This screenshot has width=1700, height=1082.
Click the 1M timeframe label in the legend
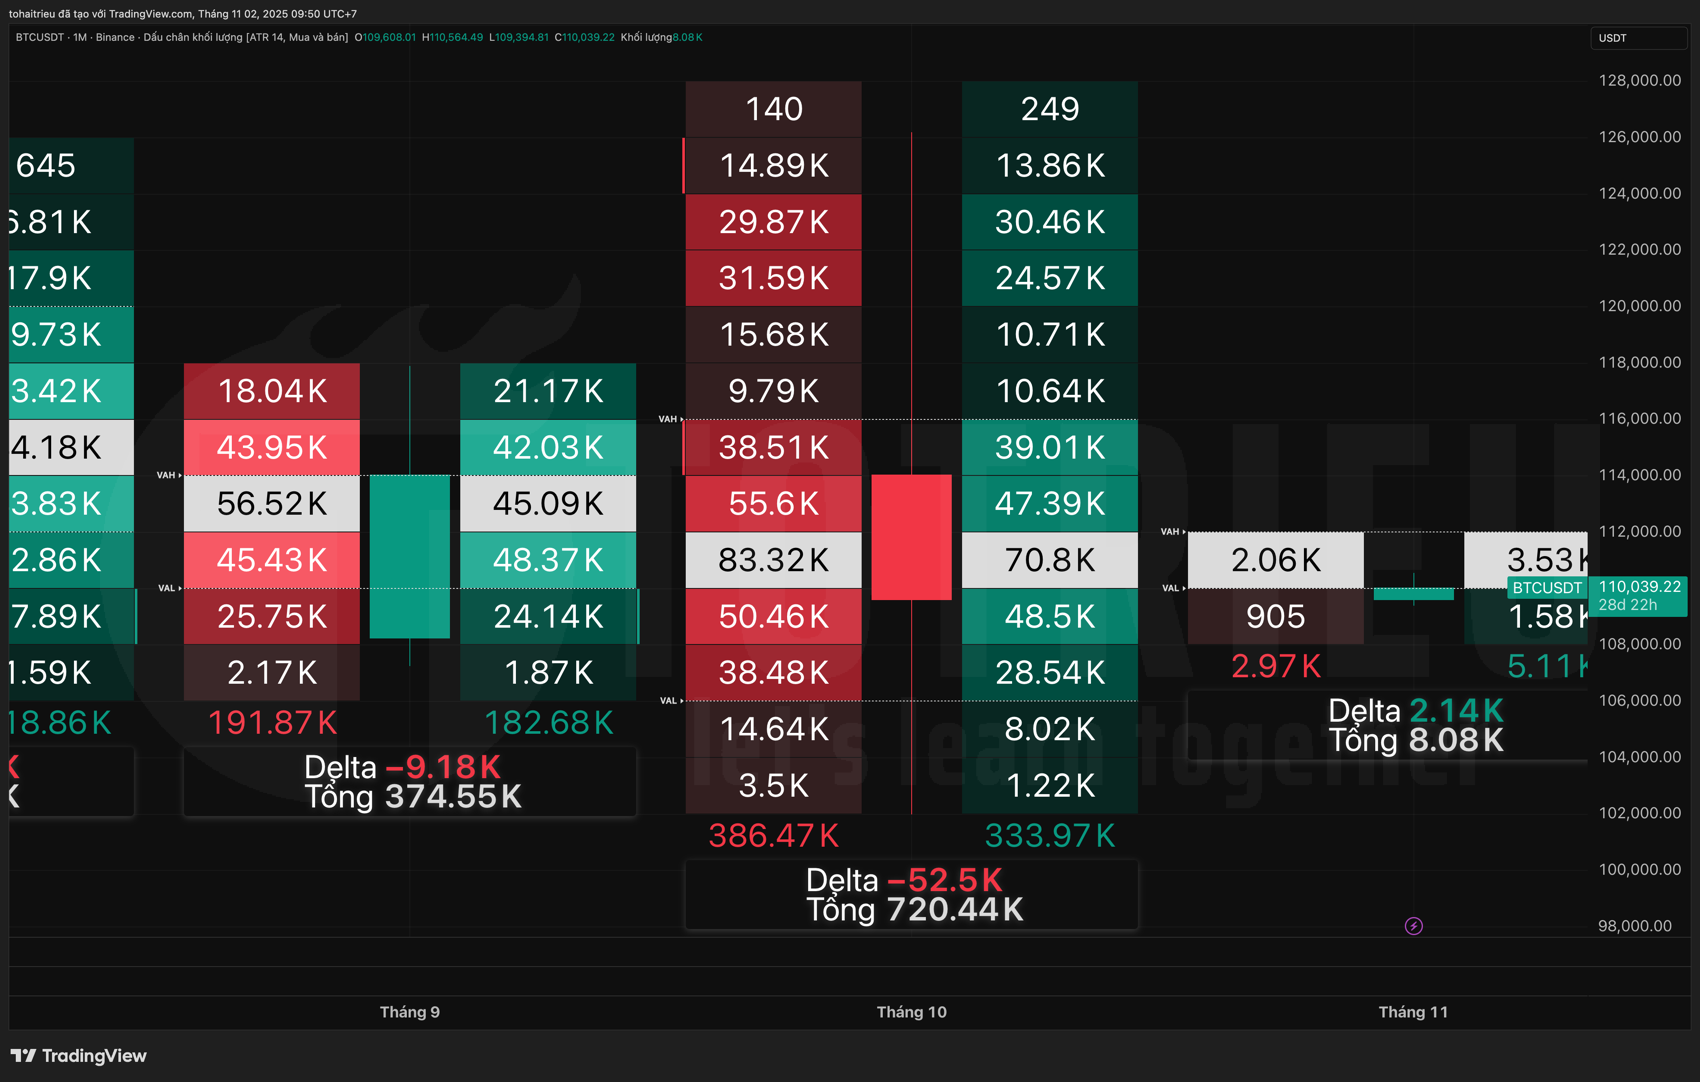click(78, 37)
